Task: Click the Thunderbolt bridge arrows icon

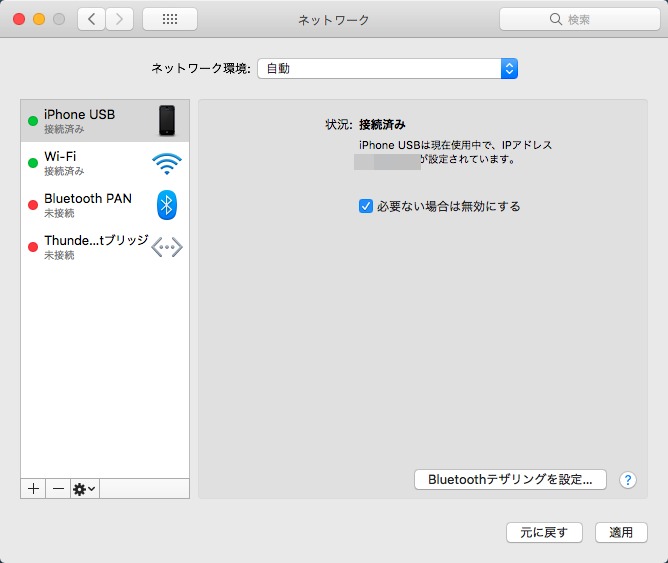Action: point(167,248)
